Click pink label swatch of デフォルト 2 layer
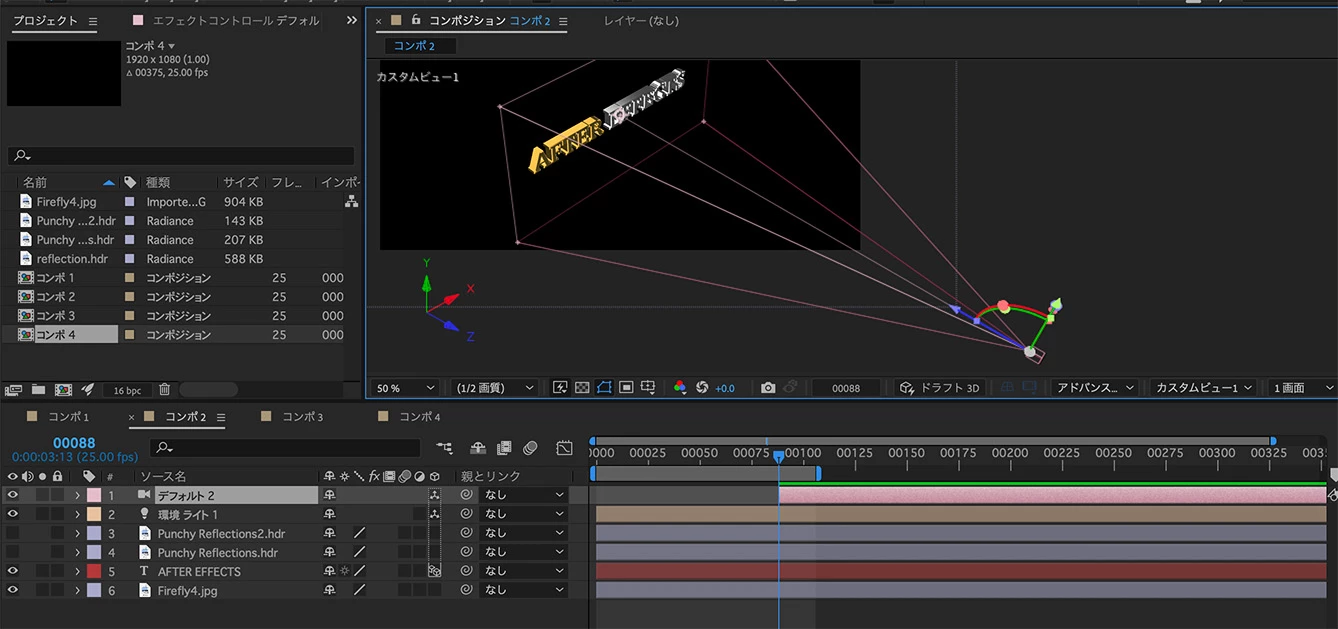The height and width of the screenshot is (629, 1338). 94,495
